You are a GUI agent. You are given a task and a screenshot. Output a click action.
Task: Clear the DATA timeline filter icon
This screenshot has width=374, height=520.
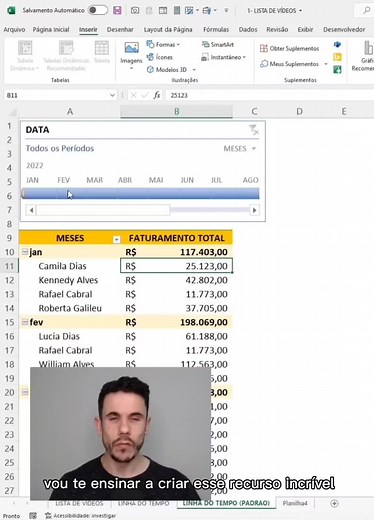click(x=254, y=130)
